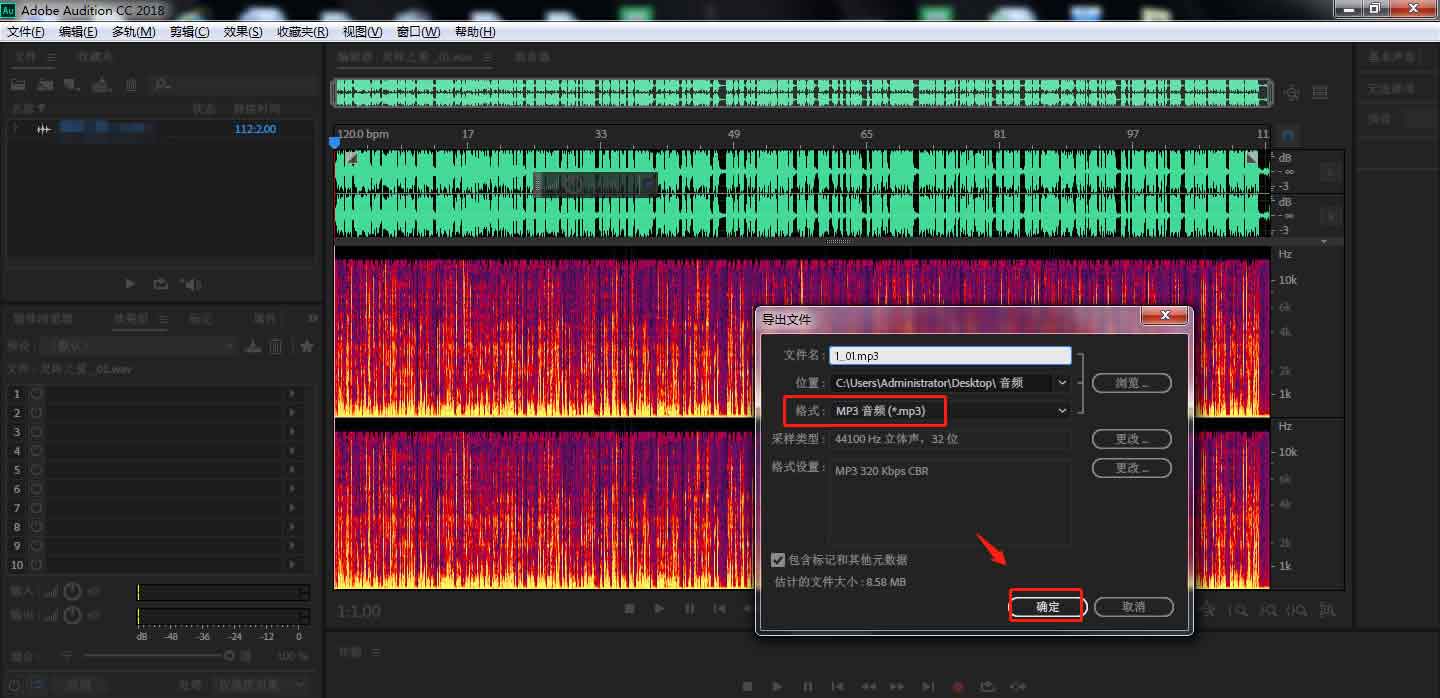This screenshot has height=698, width=1440.
Task: Click the 文件名 input field
Action: click(949, 355)
